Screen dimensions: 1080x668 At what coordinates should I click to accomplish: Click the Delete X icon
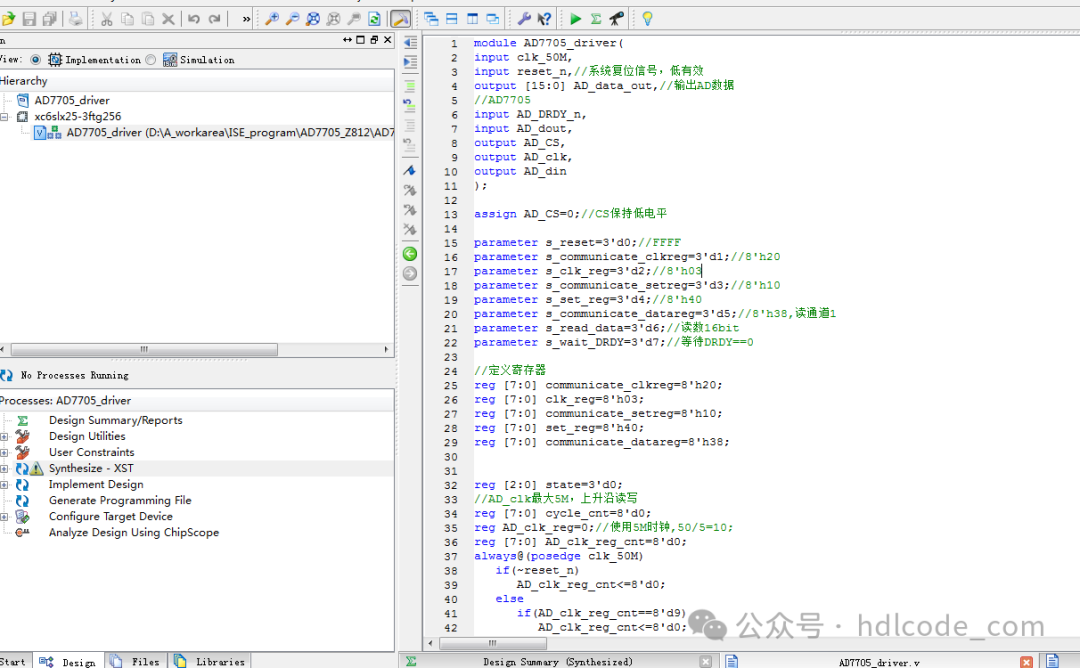[168, 19]
